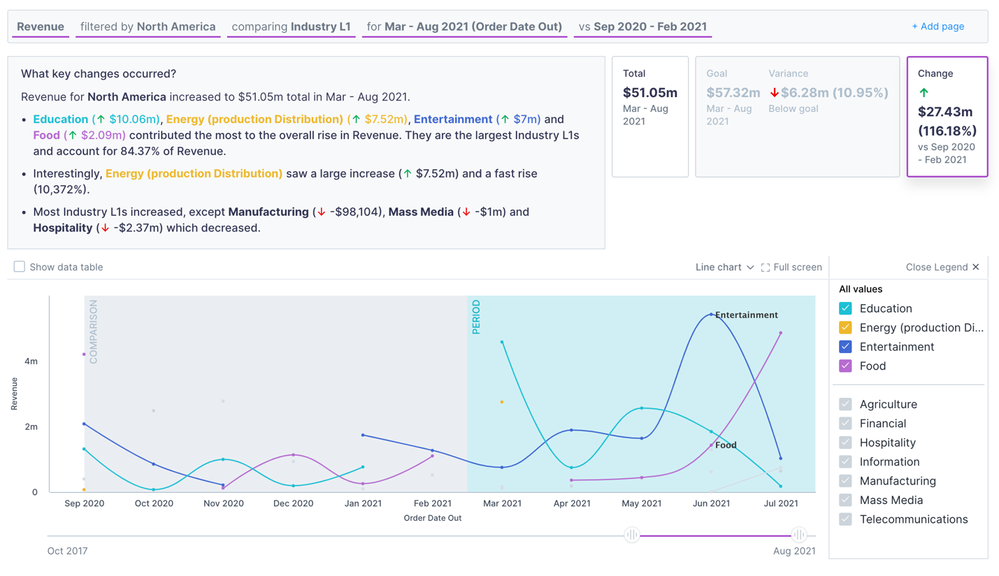Open the North America filter selector
This screenshot has width=999, height=576.
(x=148, y=27)
